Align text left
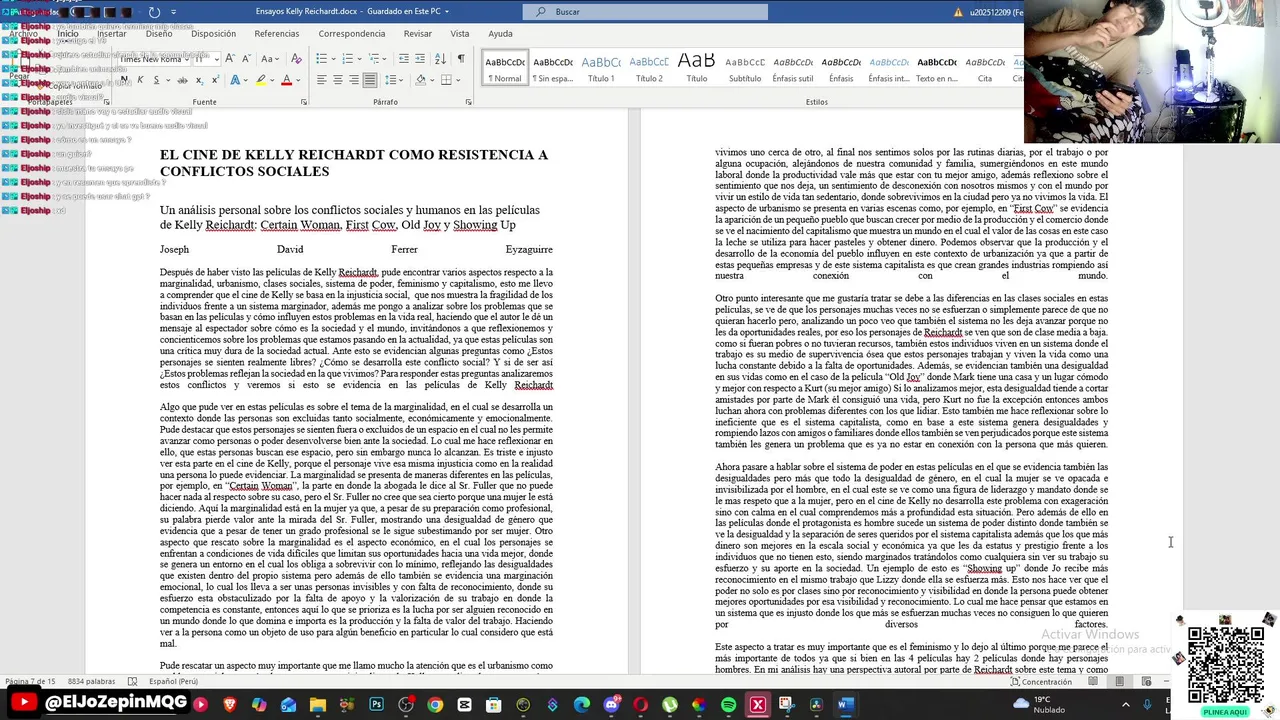Screen dimensions: 1280x720 click(x=322, y=80)
